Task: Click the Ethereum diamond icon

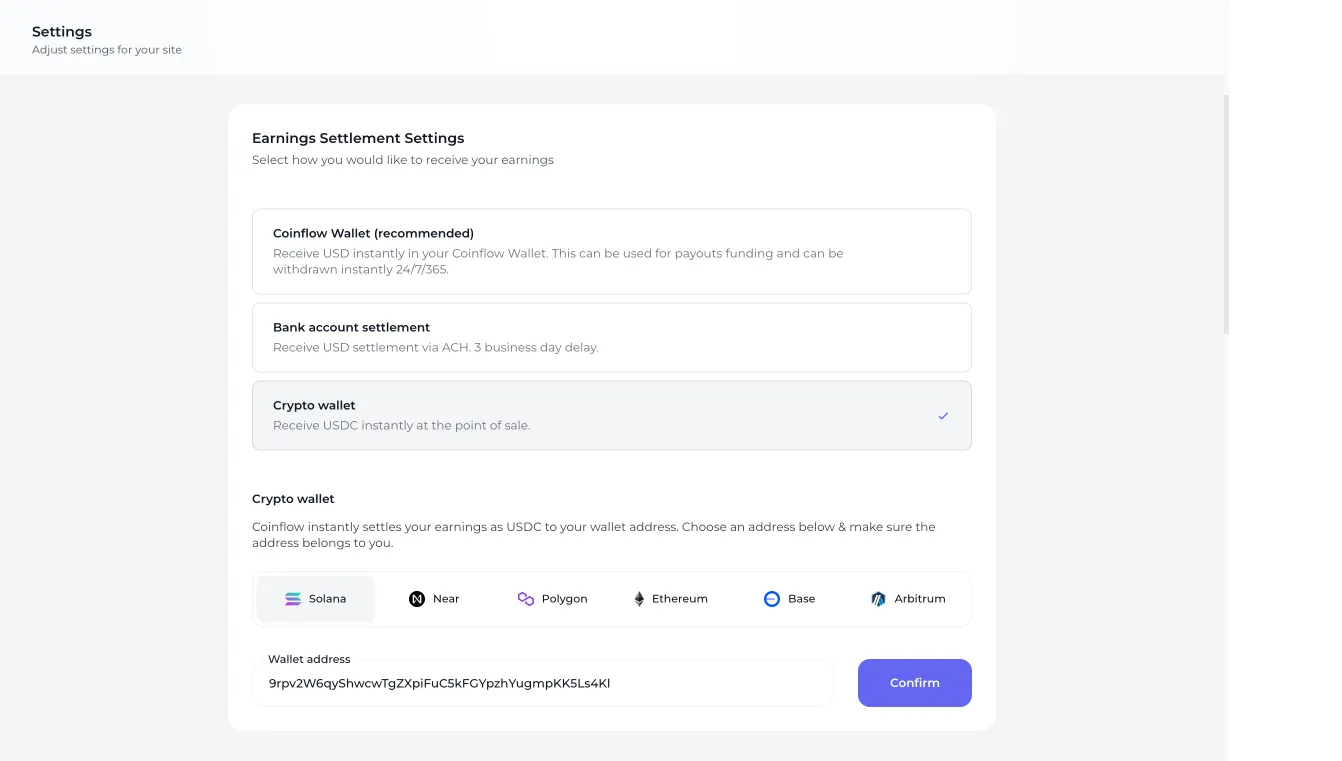Action: (x=639, y=599)
